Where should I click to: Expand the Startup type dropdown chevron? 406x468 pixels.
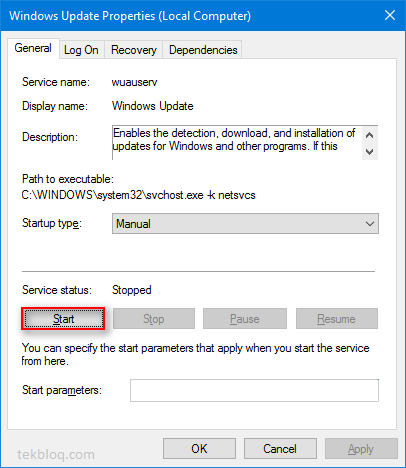[x=370, y=224]
